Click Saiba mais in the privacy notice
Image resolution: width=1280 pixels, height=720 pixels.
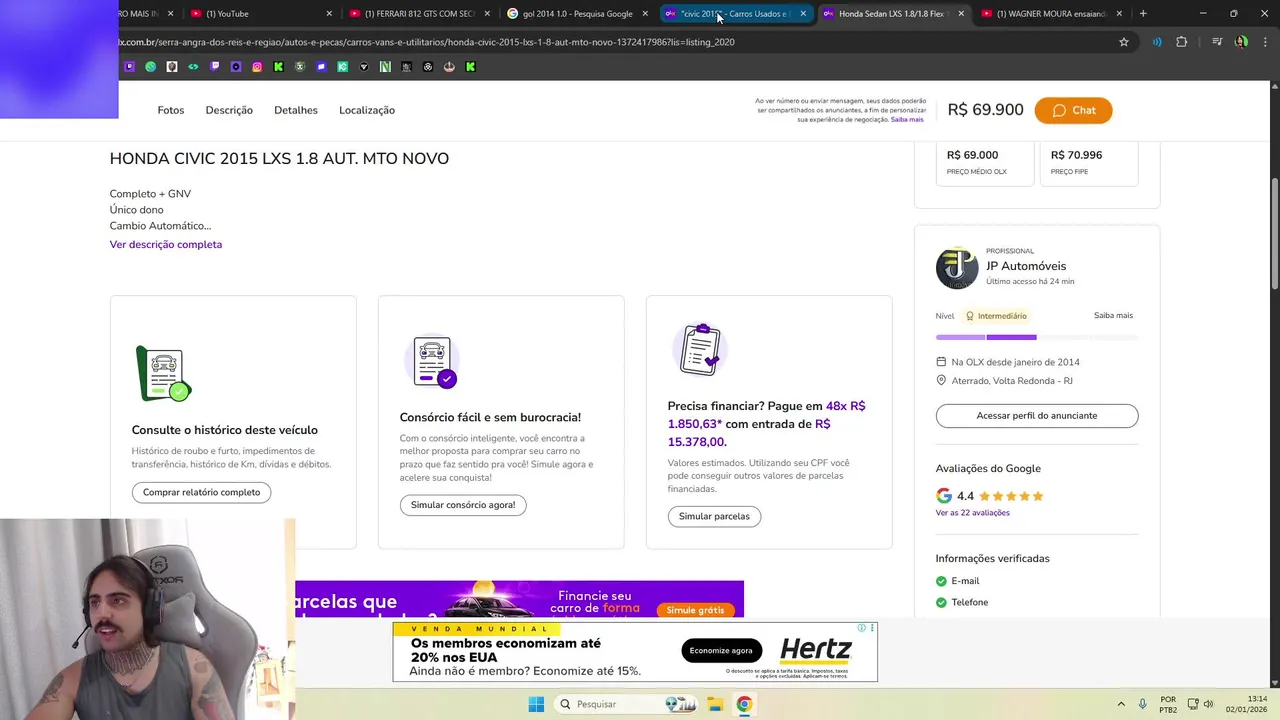(x=907, y=119)
